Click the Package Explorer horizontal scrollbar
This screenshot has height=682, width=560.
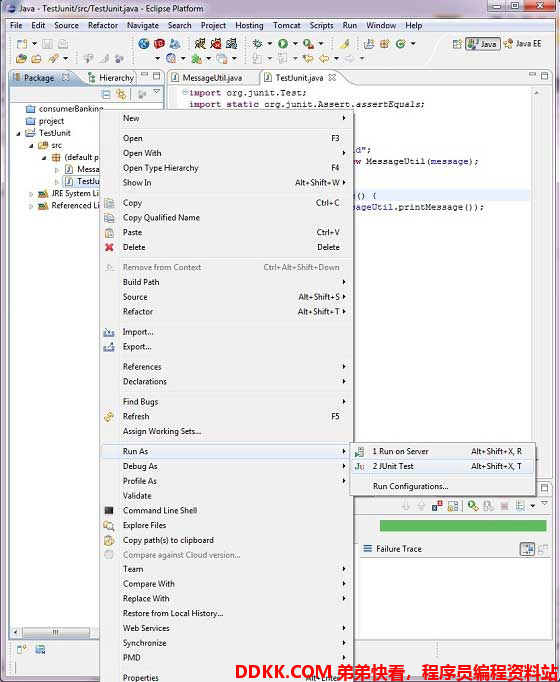coord(56,632)
